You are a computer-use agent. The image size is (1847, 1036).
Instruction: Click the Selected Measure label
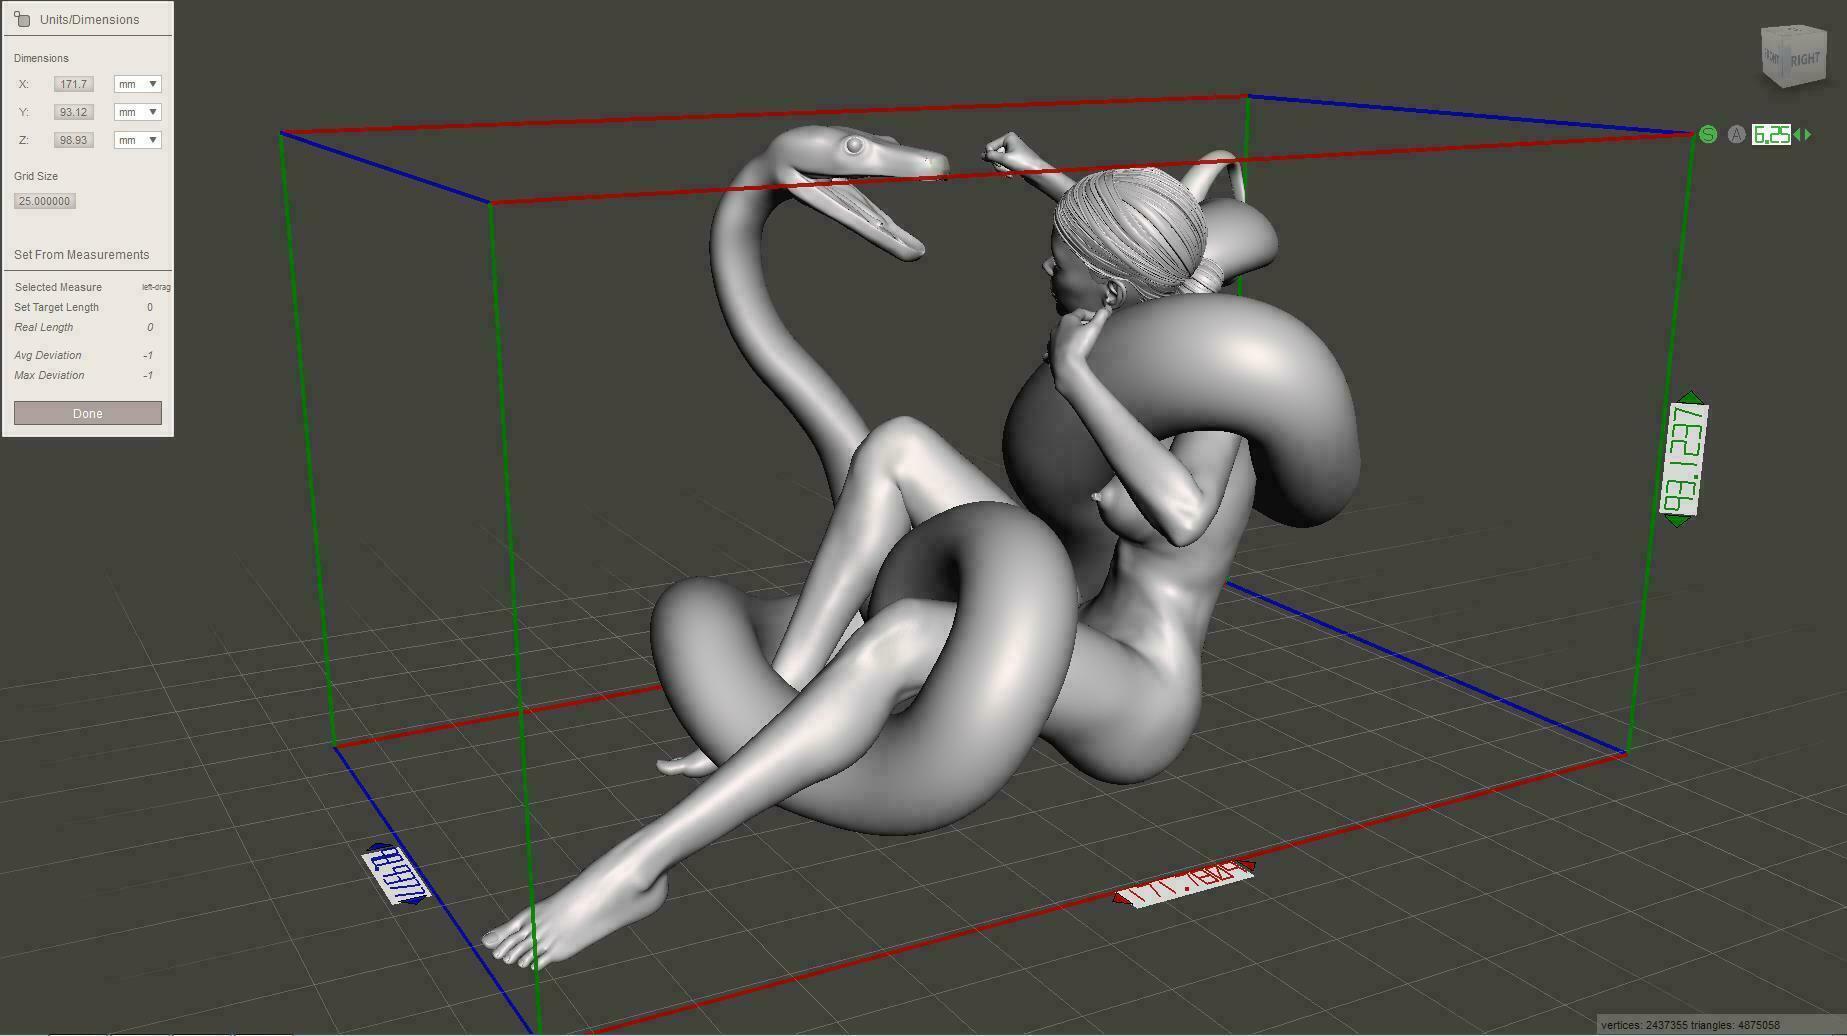(x=58, y=287)
